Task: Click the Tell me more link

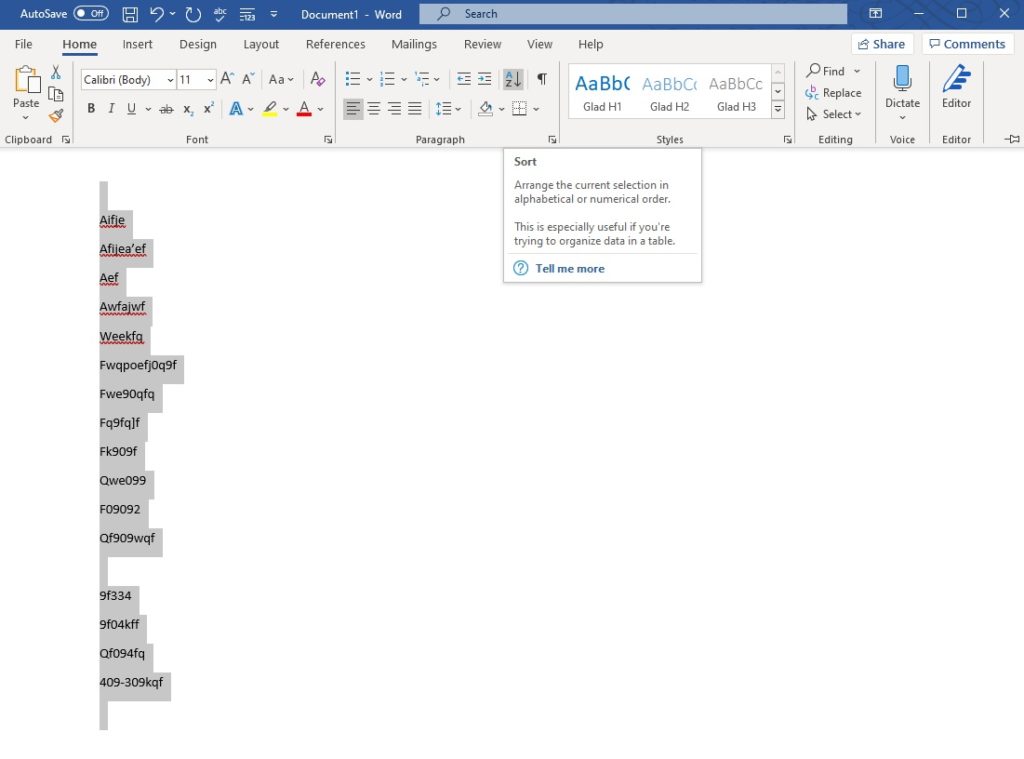Action: tap(569, 268)
